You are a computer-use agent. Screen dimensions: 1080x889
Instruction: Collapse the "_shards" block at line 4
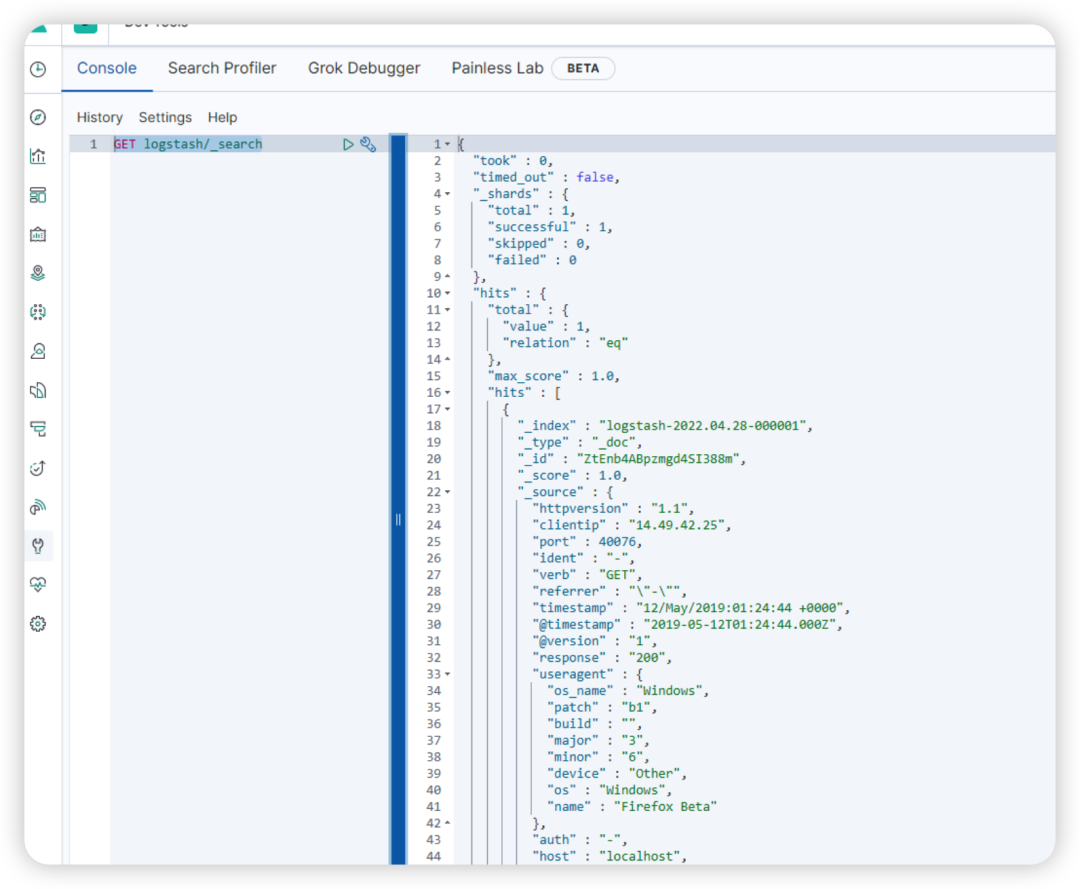pyautogui.click(x=447, y=194)
